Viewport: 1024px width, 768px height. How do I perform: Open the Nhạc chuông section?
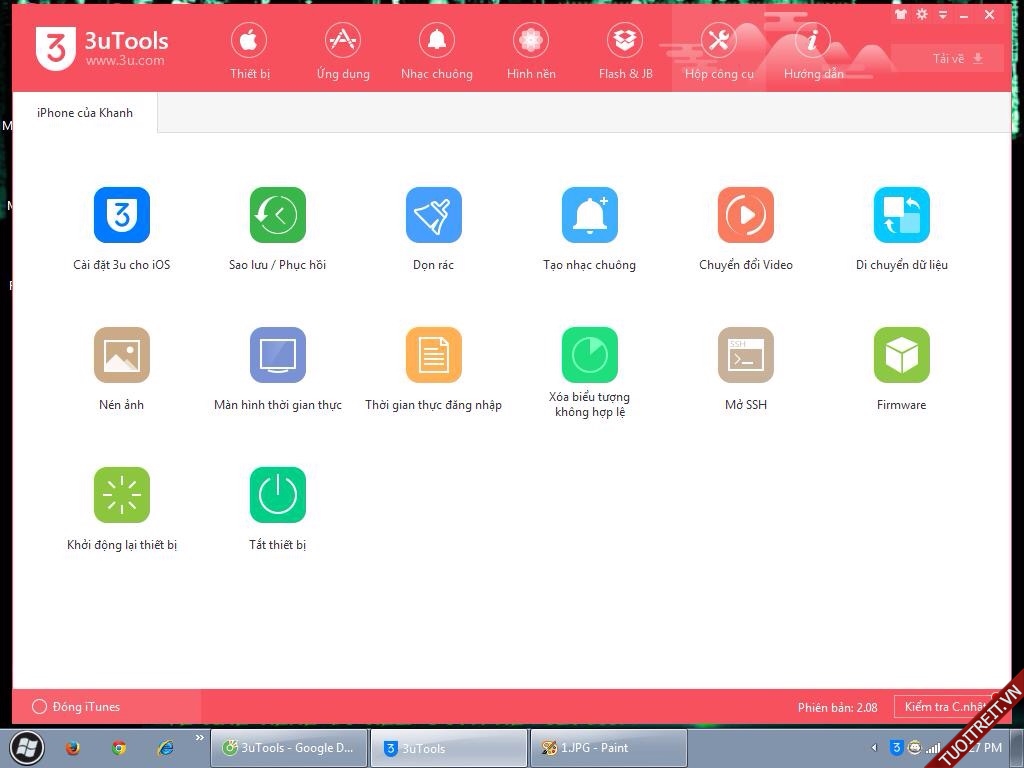click(436, 52)
